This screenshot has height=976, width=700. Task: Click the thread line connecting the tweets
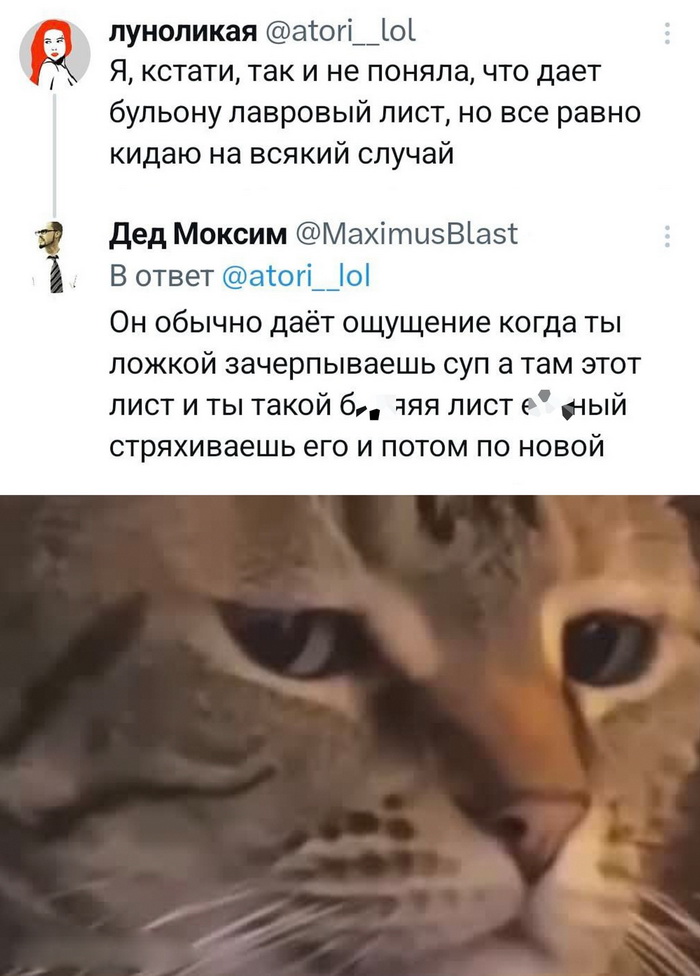pos(54,154)
